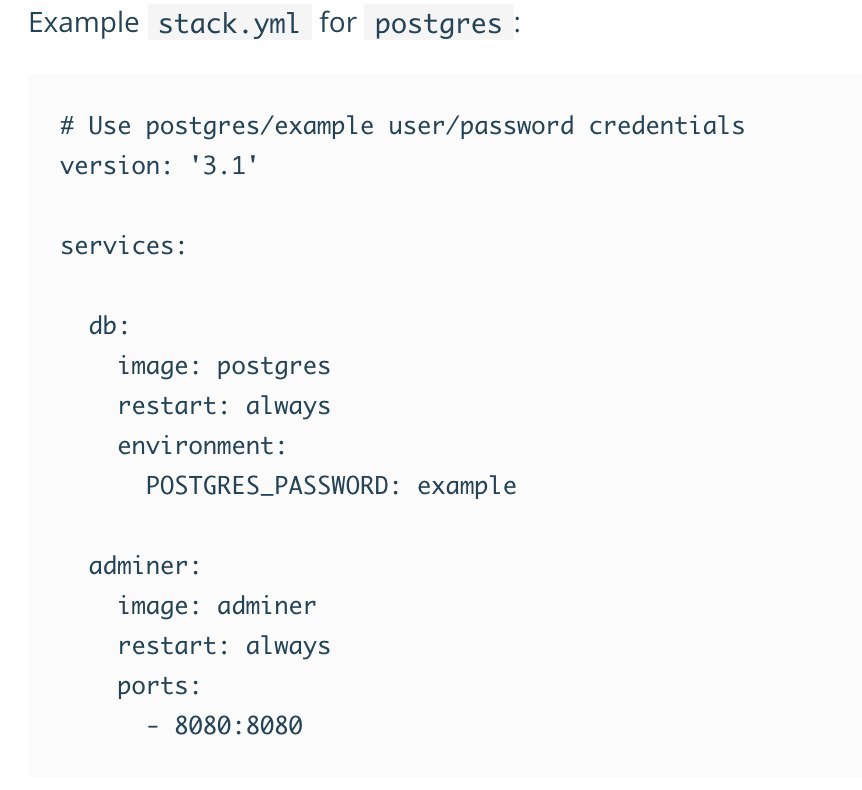Click the 8080:8080 port mapping
Viewport: 862px width, 790px height.
pyautogui.click(x=238, y=726)
